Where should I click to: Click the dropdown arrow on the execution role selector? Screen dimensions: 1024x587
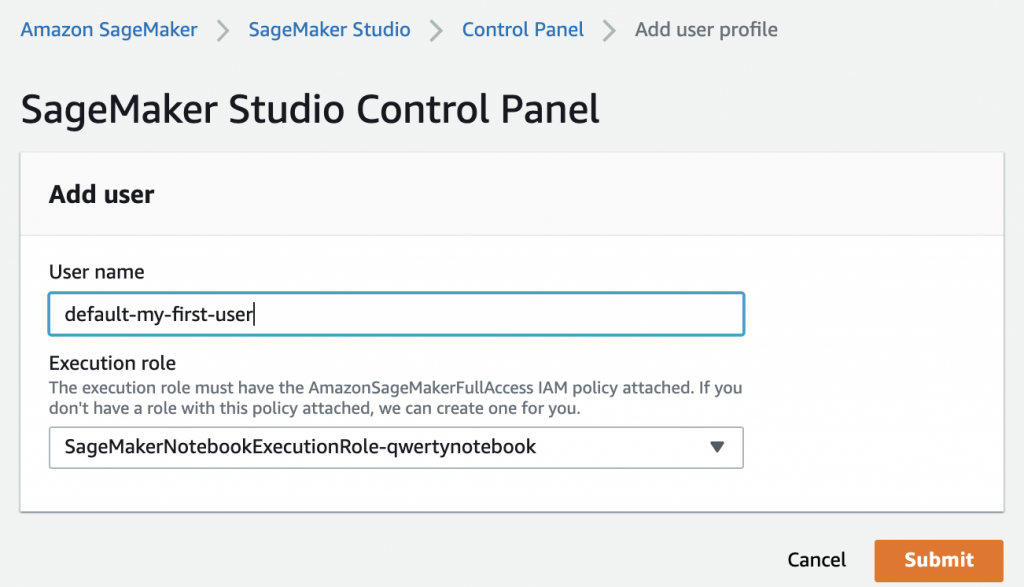[717, 448]
